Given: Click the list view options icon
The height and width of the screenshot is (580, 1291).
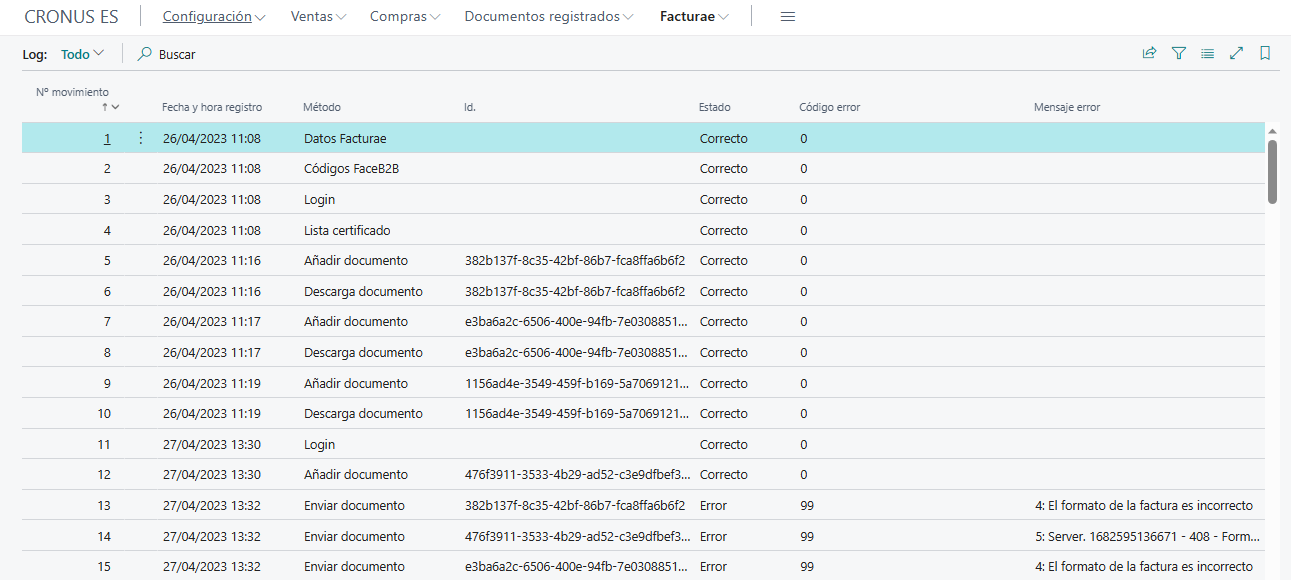Looking at the screenshot, I should pos(1207,53).
